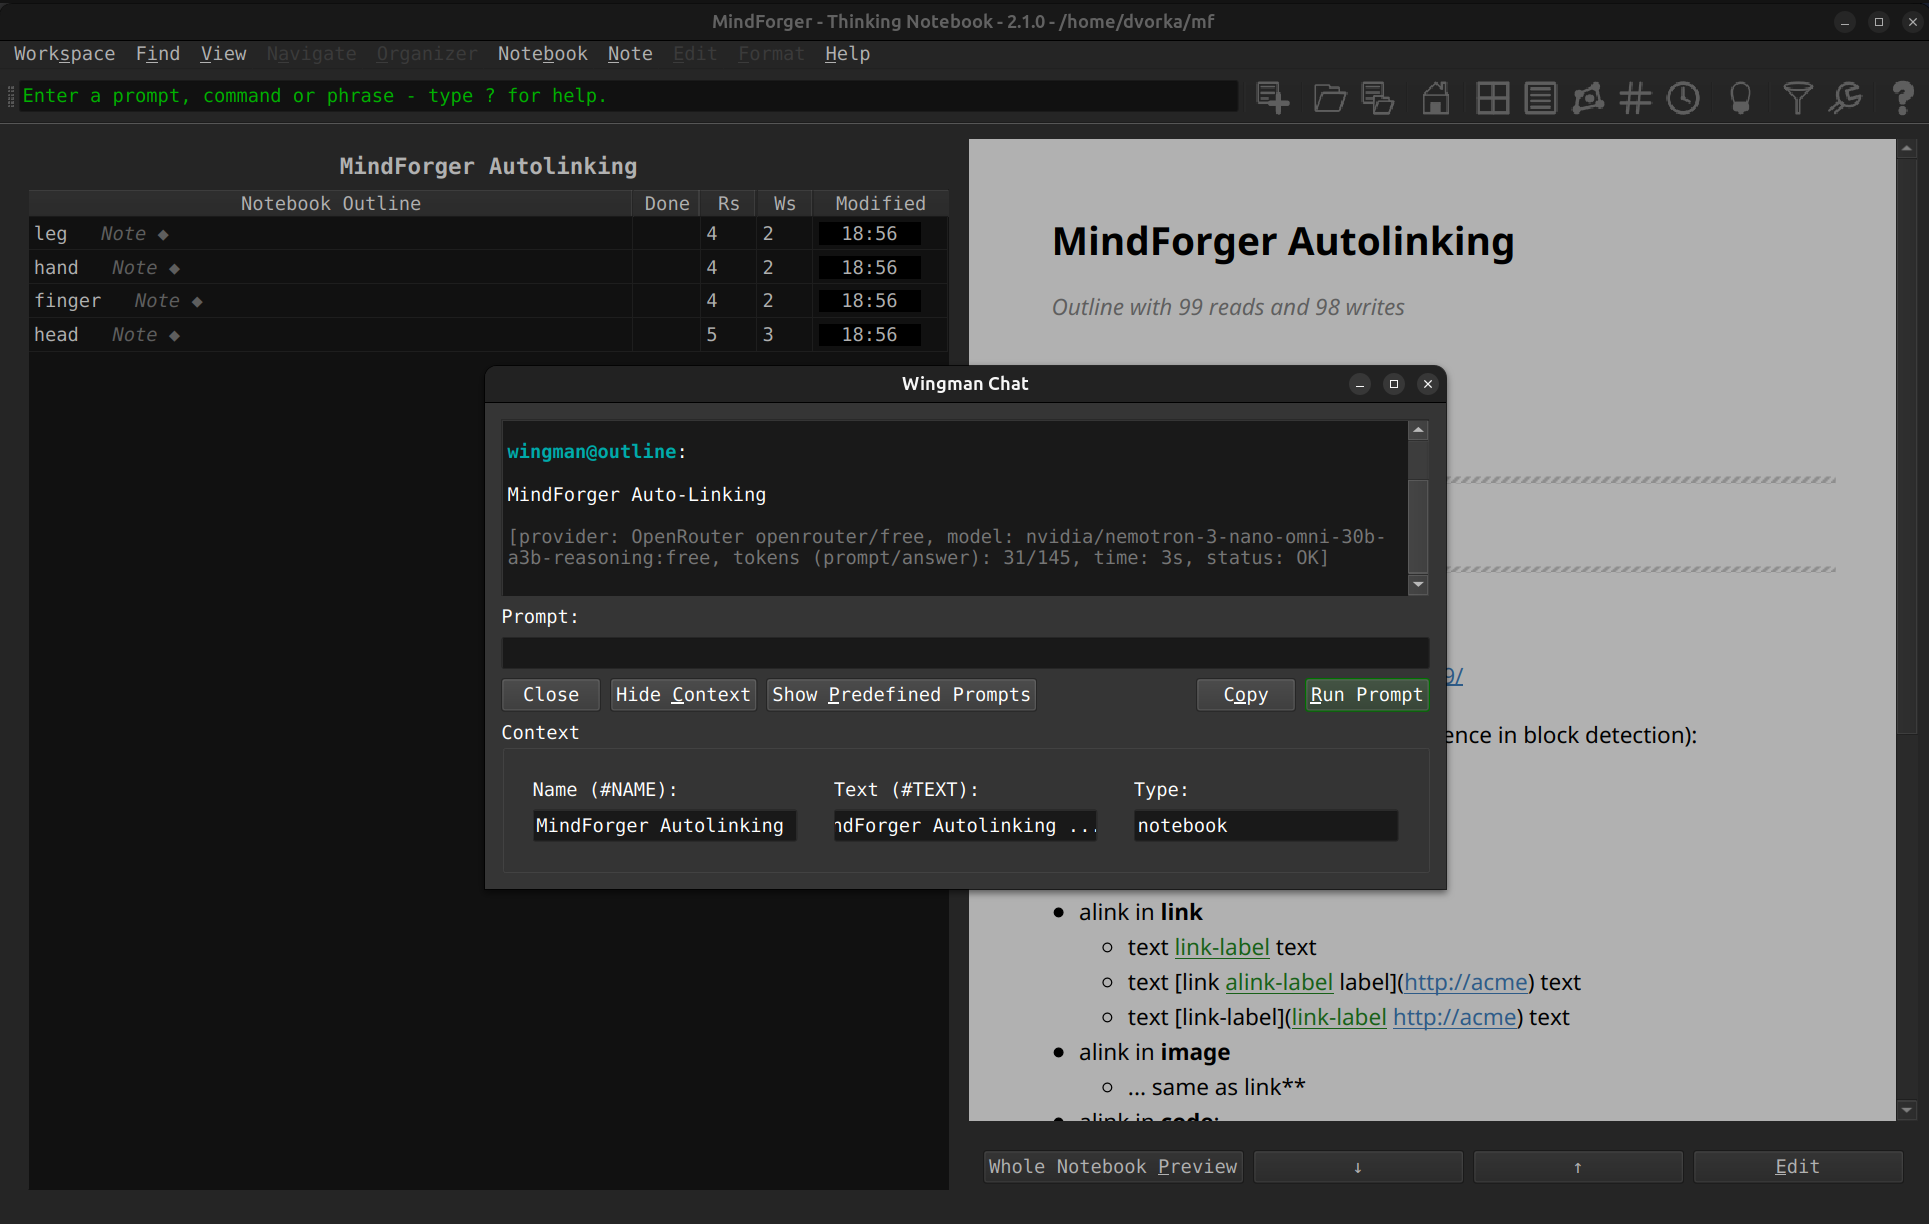Click the Hide Context button
The height and width of the screenshot is (1224, 1929).
(x=683, y=695)
